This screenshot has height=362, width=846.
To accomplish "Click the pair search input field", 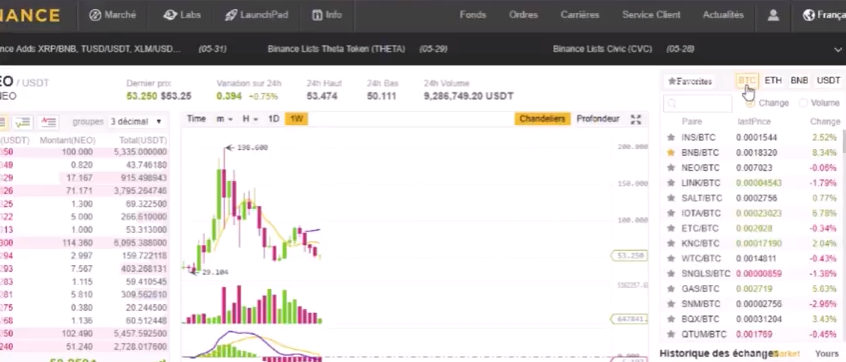I will [x=697, y=103].
